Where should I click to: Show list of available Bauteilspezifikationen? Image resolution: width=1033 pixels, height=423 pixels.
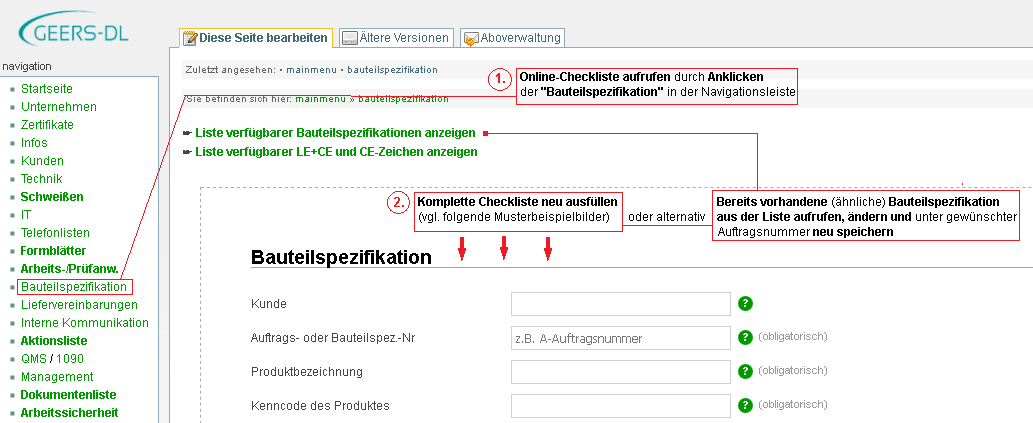tap(335, 132)
